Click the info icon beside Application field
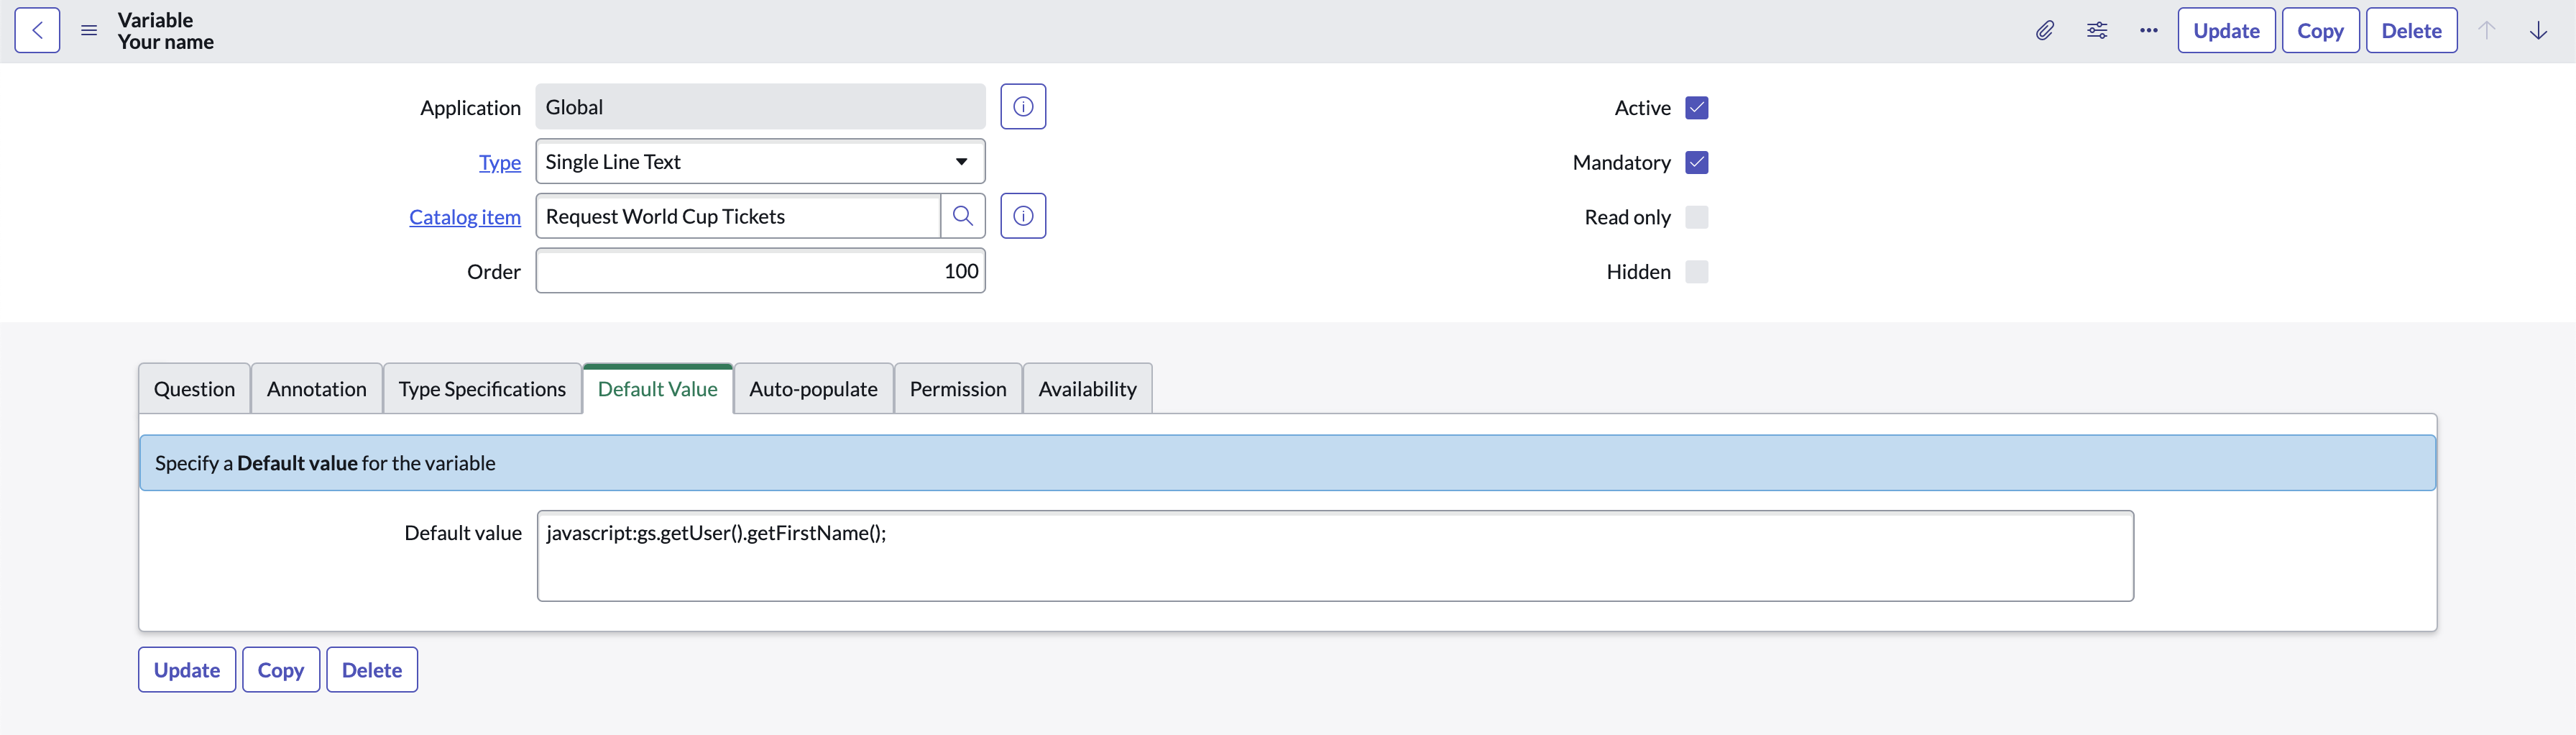 pyautogui.click(x=1023, y=106)
